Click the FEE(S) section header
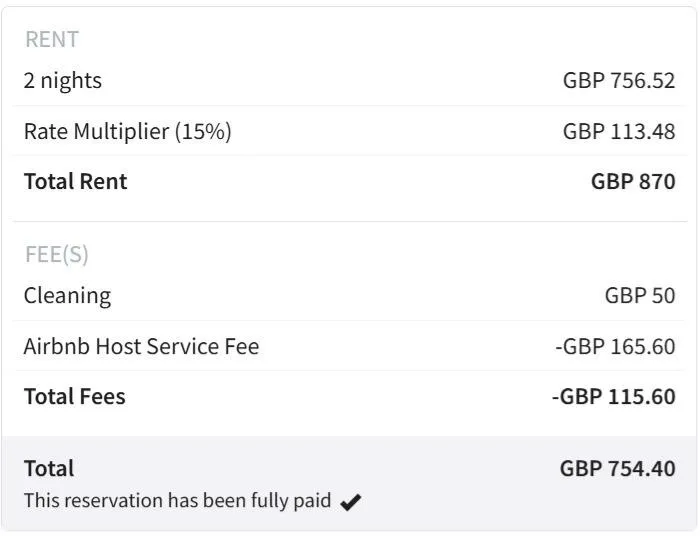This screenshot has width=700, height=536. click(x=57, y=254)
